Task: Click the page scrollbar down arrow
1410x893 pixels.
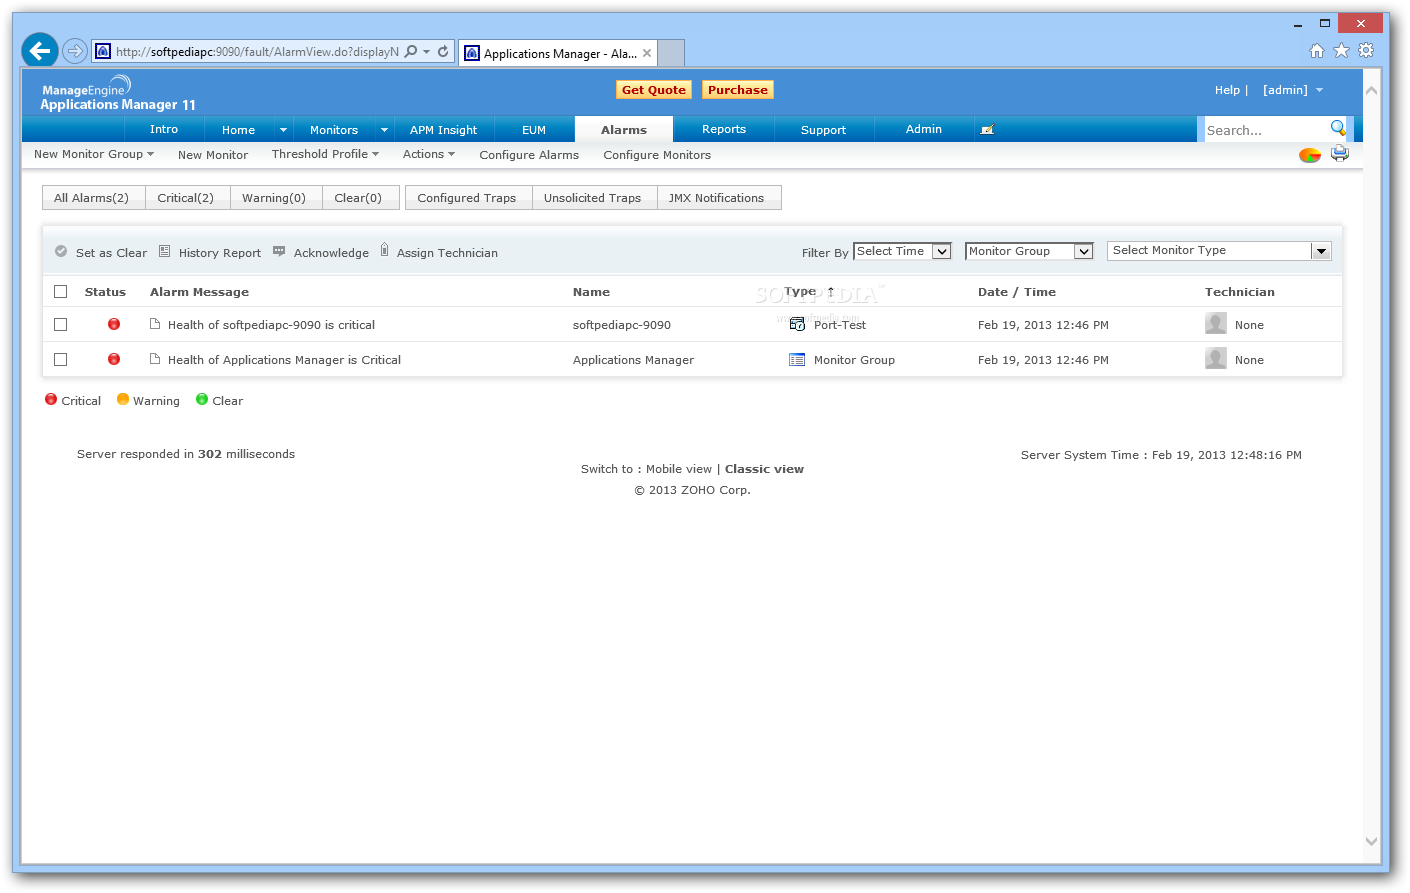Action: tap(1371, 842)
